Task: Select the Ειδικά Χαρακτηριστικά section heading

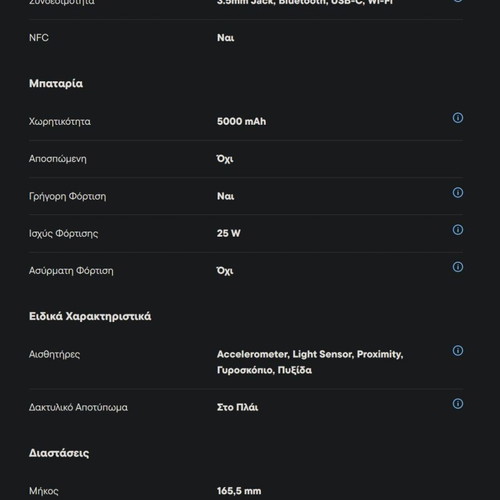Action: 90,316
